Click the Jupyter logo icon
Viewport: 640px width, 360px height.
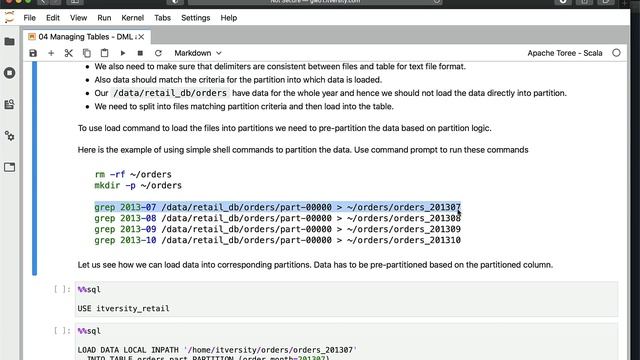[9, 18]
